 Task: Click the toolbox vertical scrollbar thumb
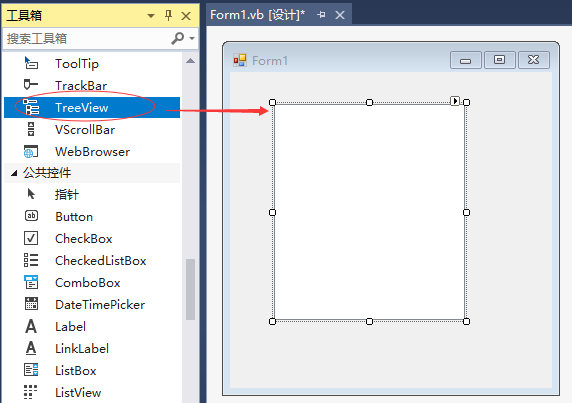(x=190, y=289)
